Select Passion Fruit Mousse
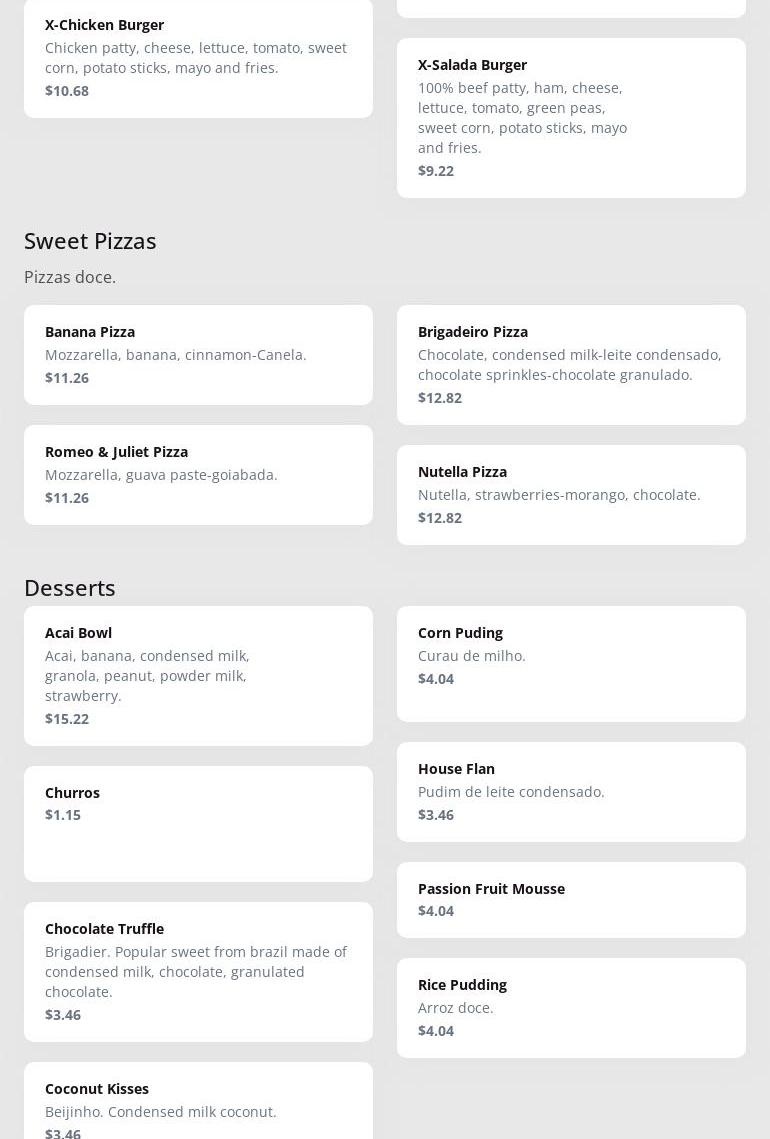The height and width of the screenshot is (1139, 770). 571,899
